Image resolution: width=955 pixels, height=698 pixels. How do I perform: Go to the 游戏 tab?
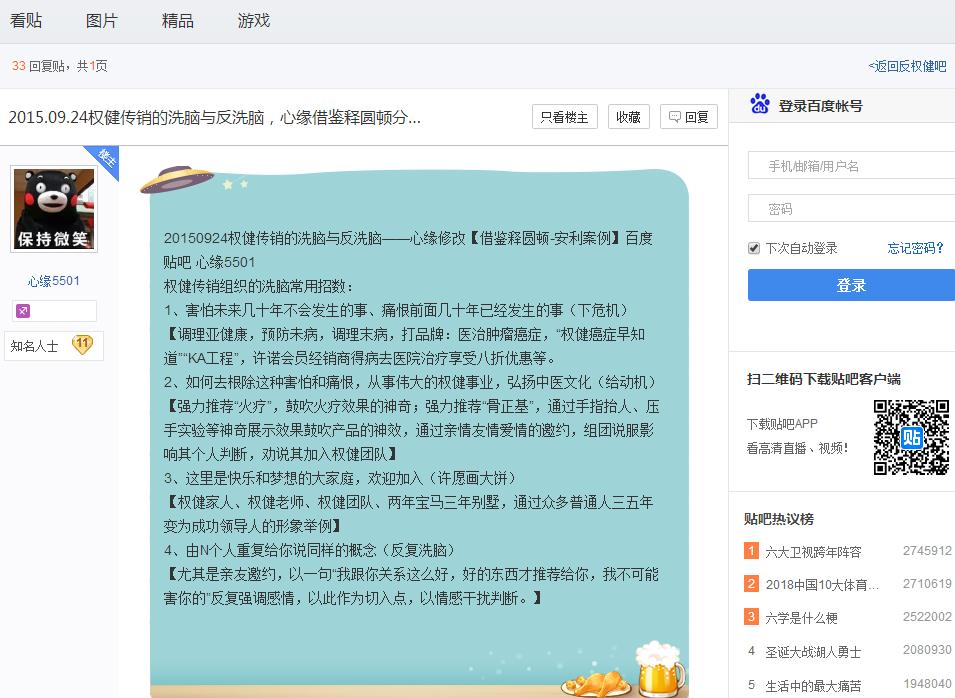(x=254, y=21)
